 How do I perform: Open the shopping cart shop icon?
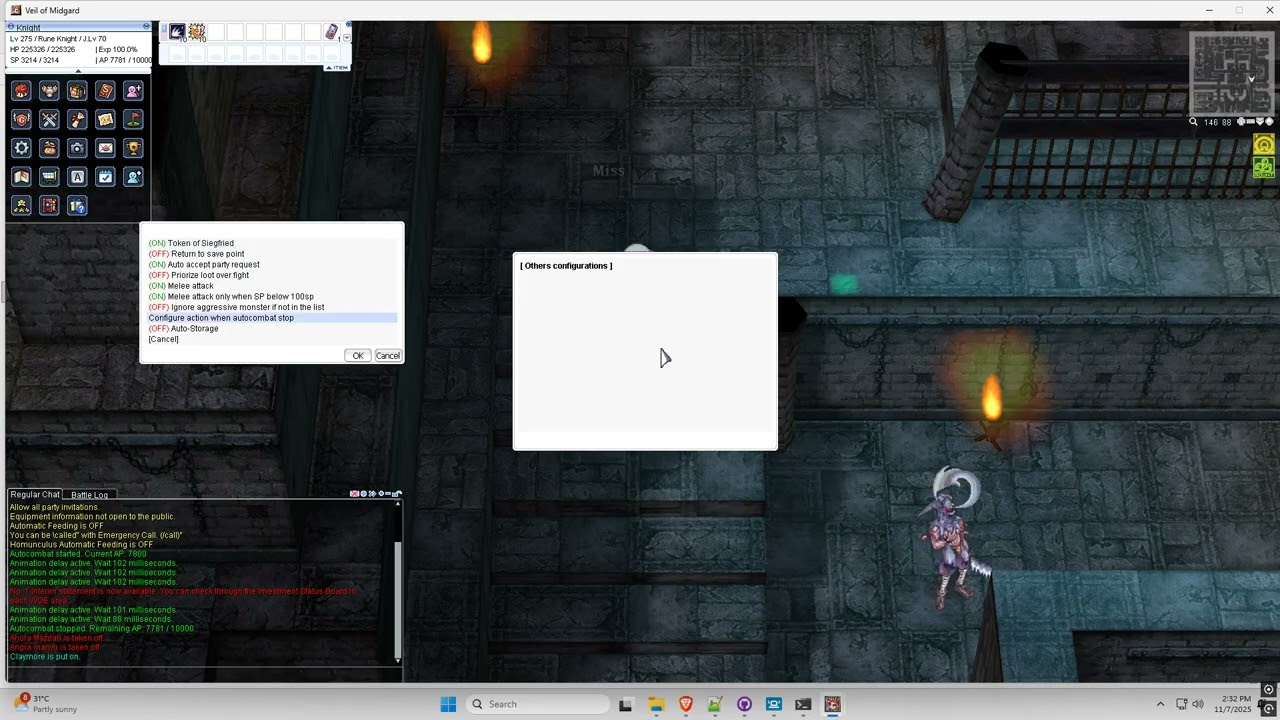click(x=49, y=177)
